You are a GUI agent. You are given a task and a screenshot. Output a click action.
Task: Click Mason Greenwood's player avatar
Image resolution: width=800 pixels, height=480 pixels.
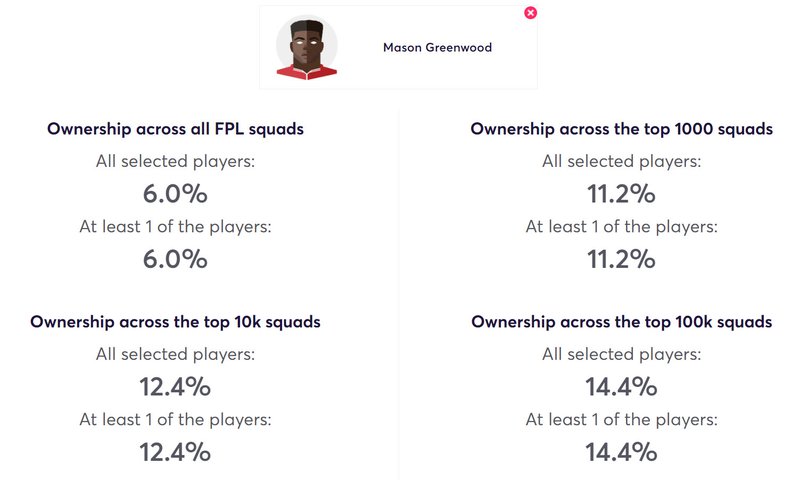[307, 47]
